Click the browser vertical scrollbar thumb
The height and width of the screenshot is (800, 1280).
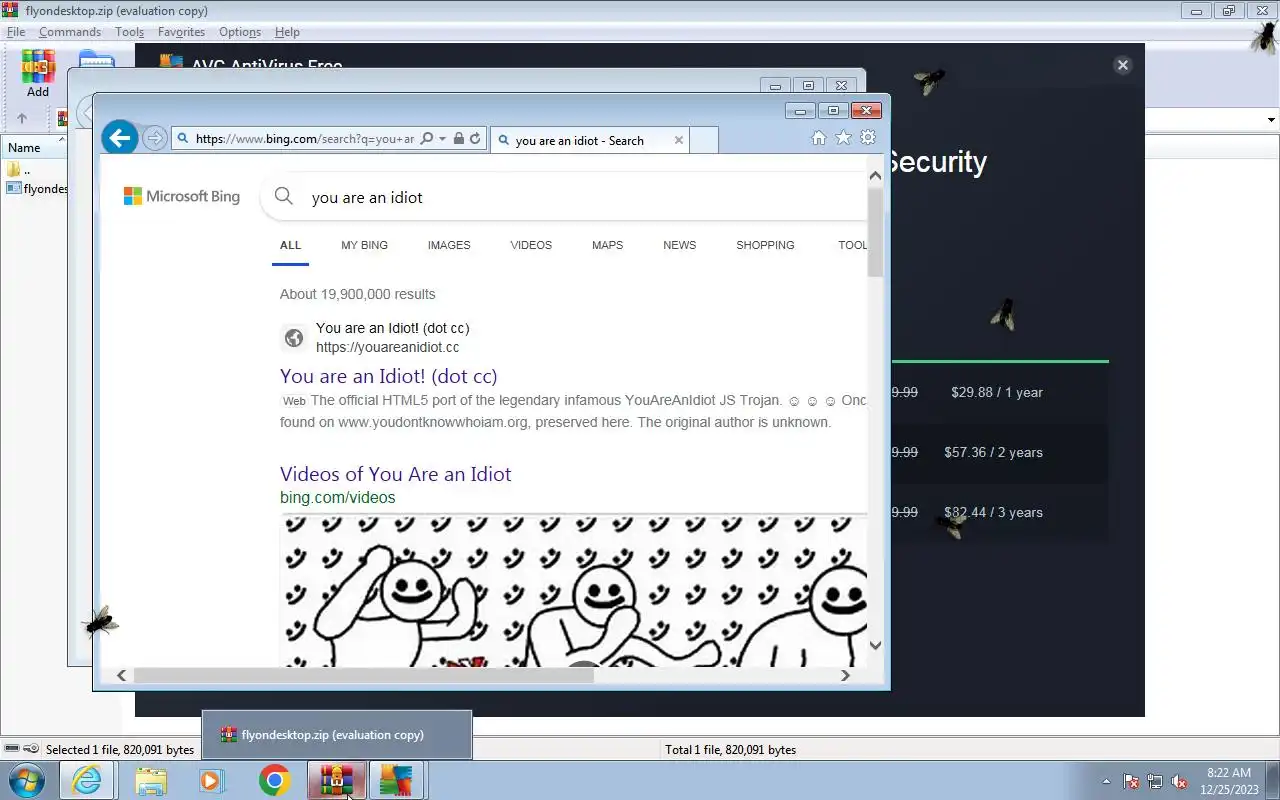click(875, 232)
